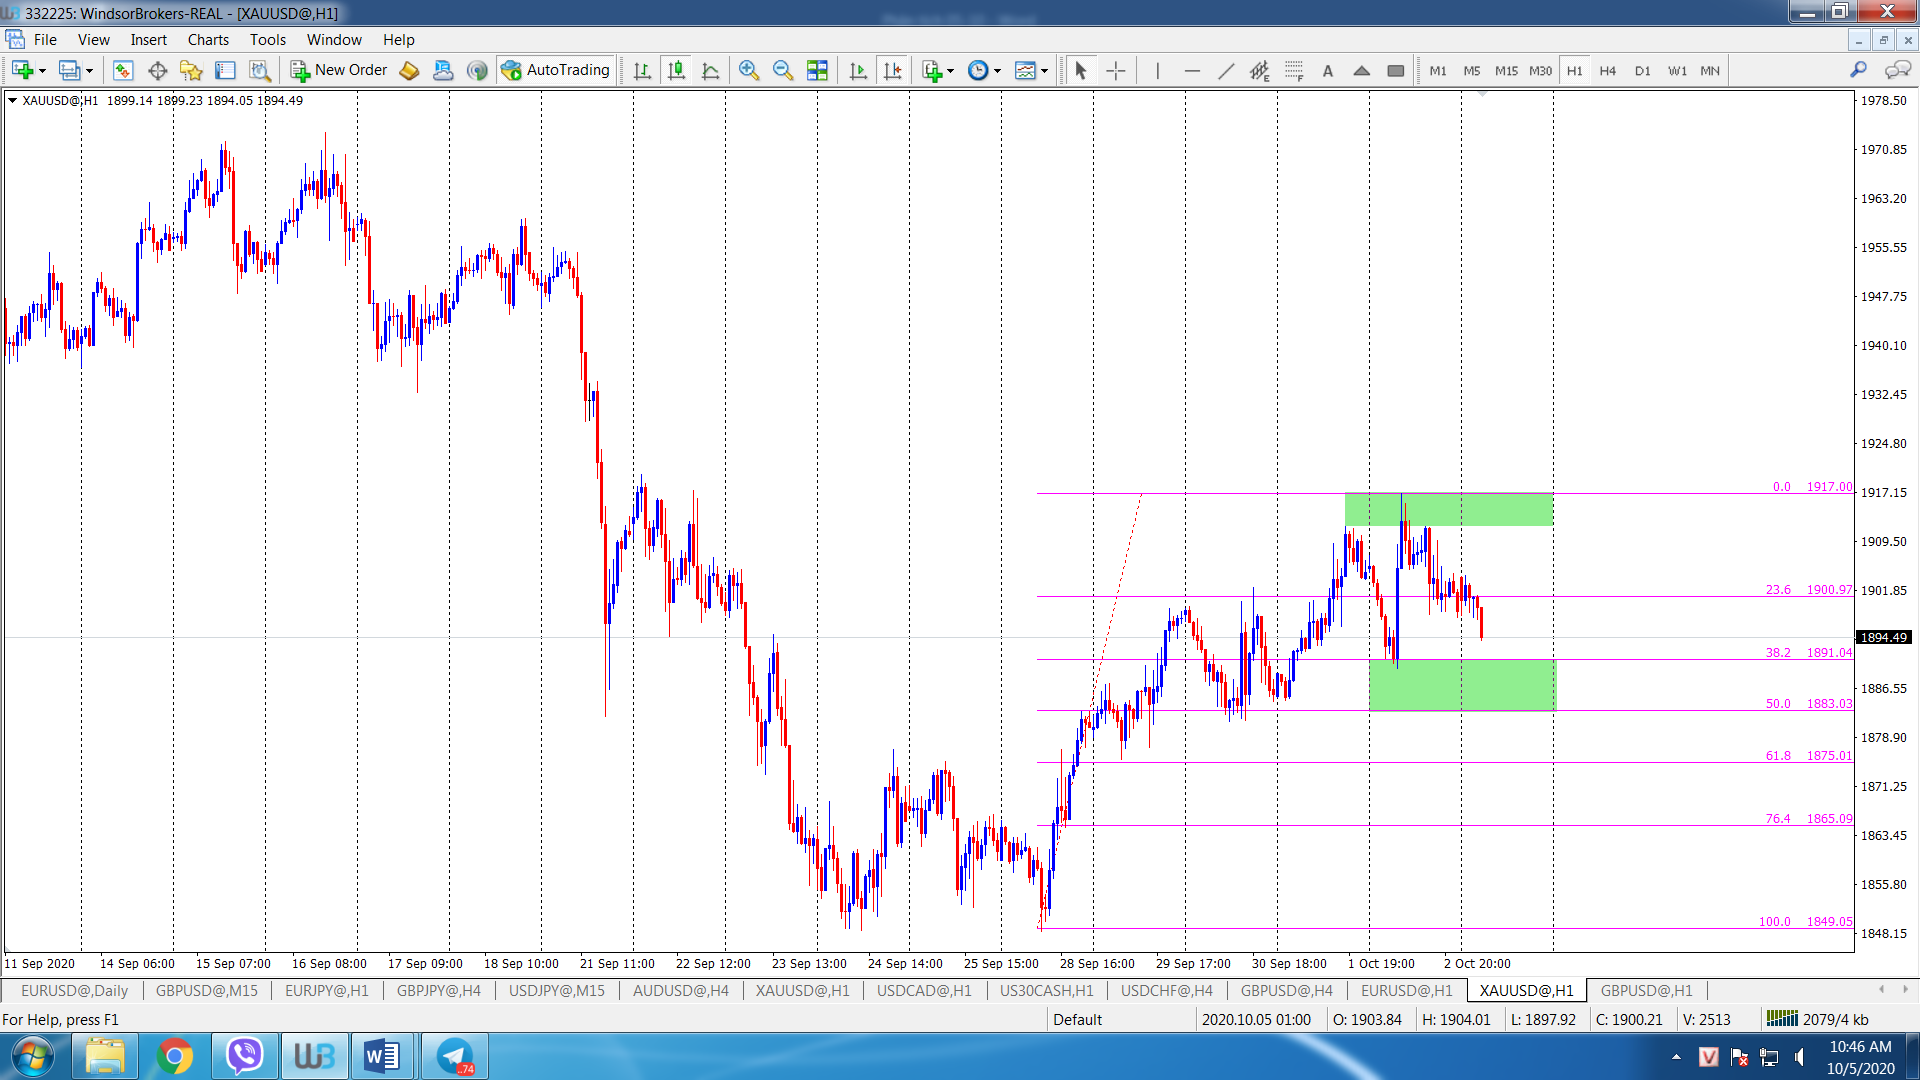Open the File menu
The height and width of the screenshot is (1080, 1920).
45,40
